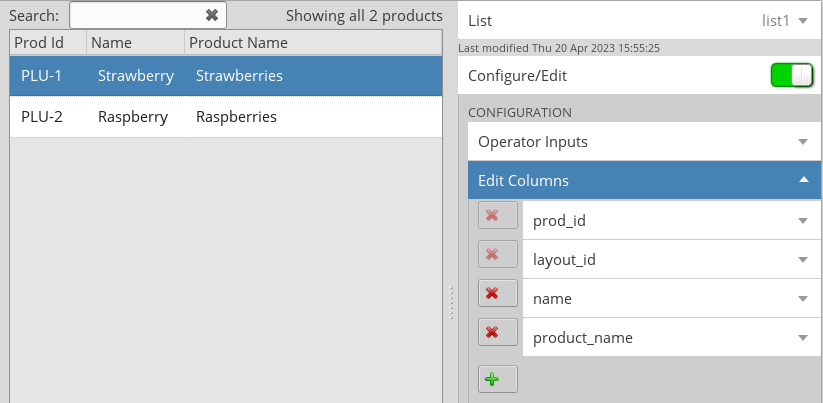This screenshot has height=403, width=823.
Task: Delete the product_name column using the red X
Action: (x=498, y=332)
